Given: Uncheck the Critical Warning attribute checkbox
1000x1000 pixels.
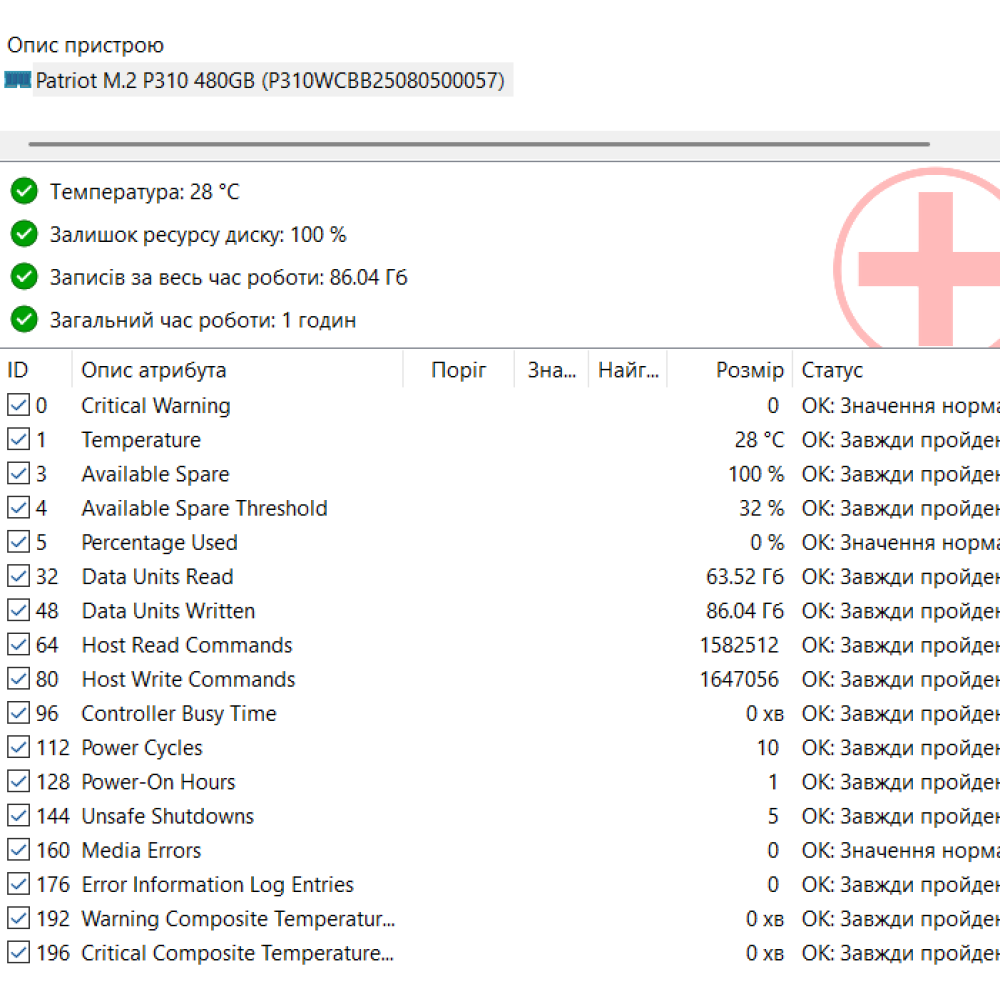Looking at the screenshot, I should tap(18, 406).
